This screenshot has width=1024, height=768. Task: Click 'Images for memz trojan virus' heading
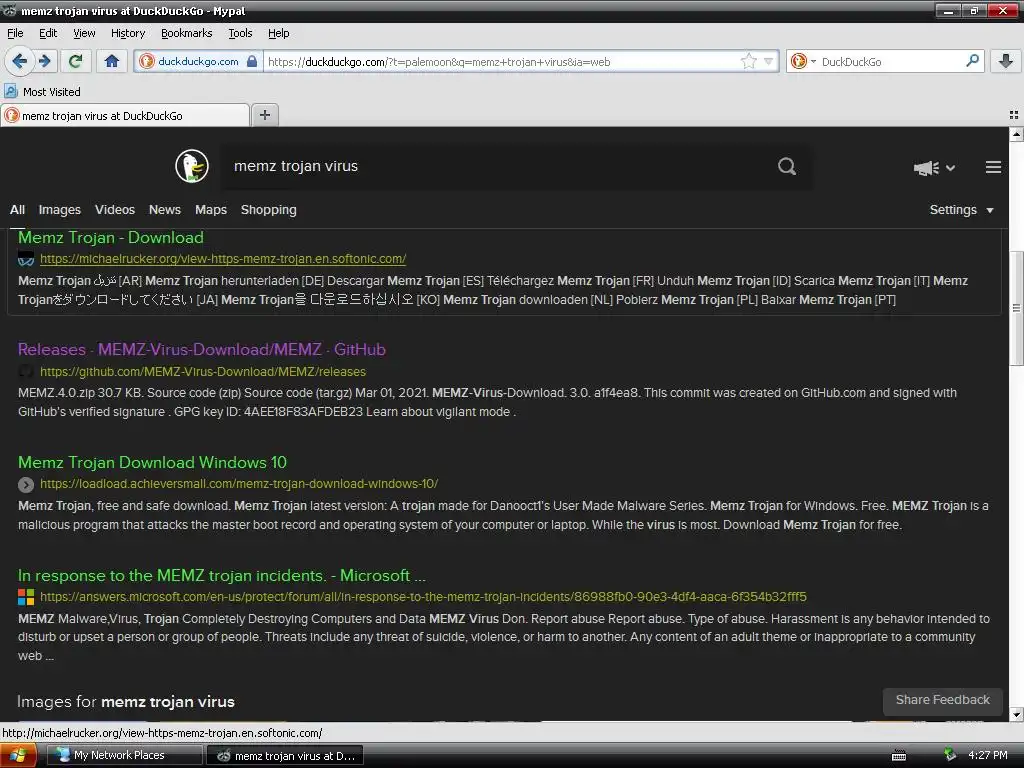tap(125, 702)
